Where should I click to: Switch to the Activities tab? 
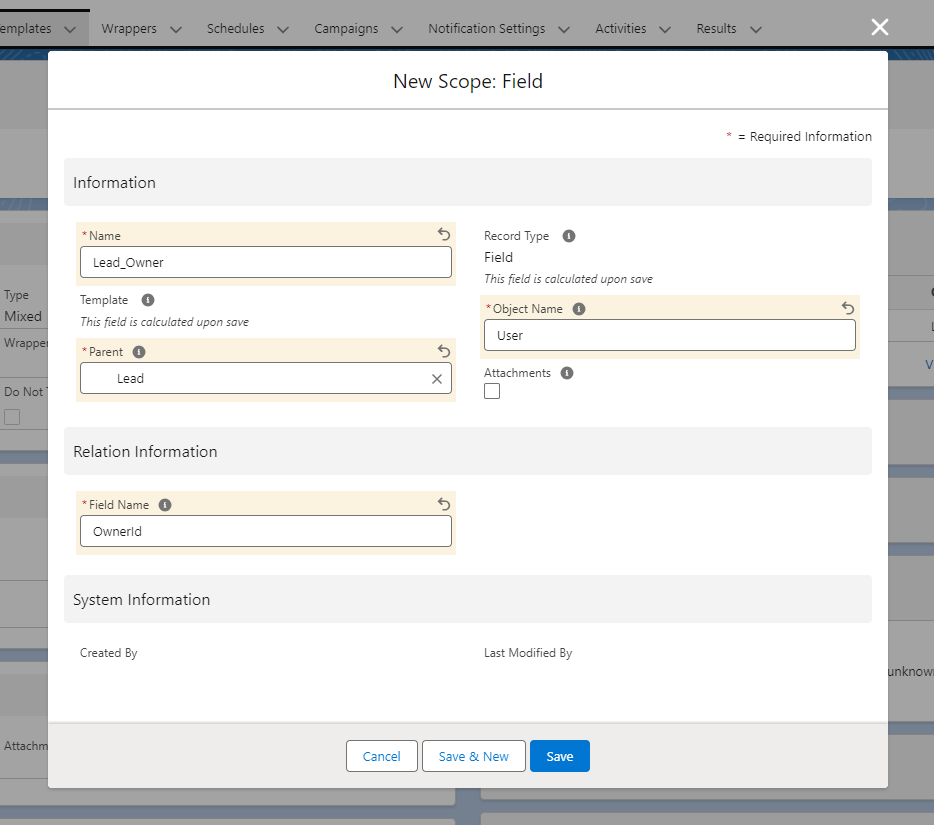[620, 29]
